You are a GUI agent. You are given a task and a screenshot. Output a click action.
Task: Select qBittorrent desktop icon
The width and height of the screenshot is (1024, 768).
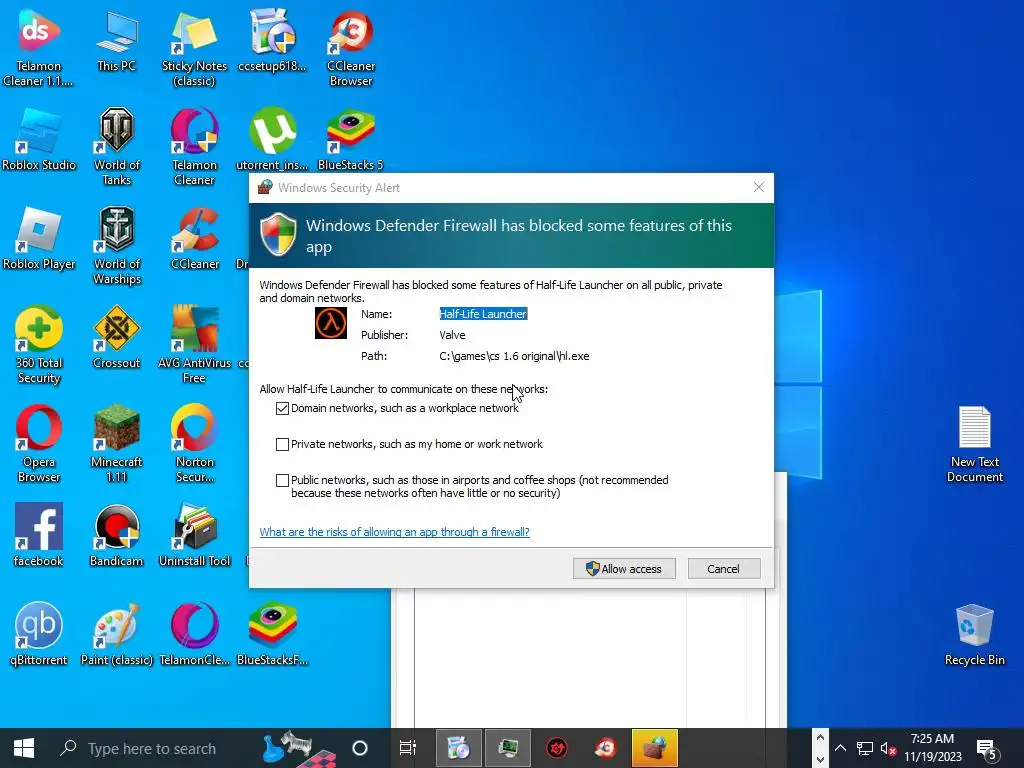coord(39,634)
